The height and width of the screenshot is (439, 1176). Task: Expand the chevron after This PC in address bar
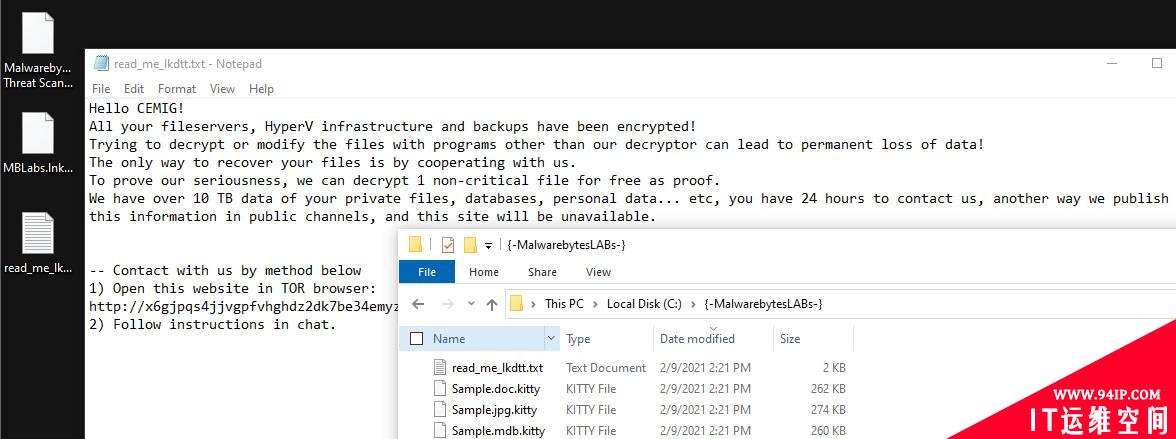click(x=596, y=304)
